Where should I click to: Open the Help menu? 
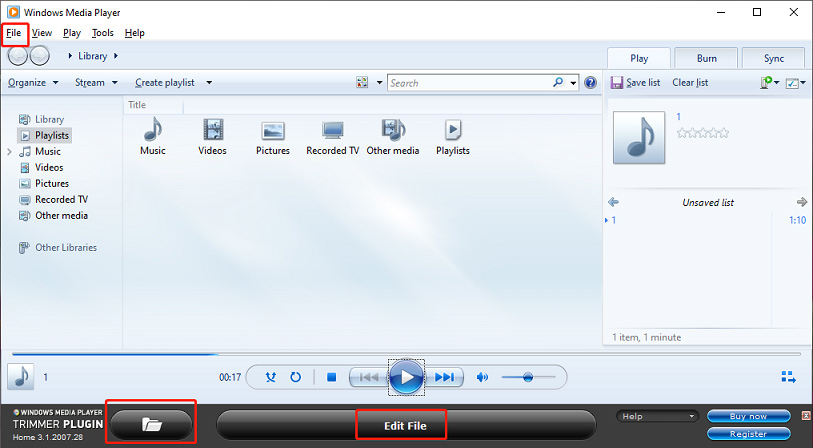[134, 33]
